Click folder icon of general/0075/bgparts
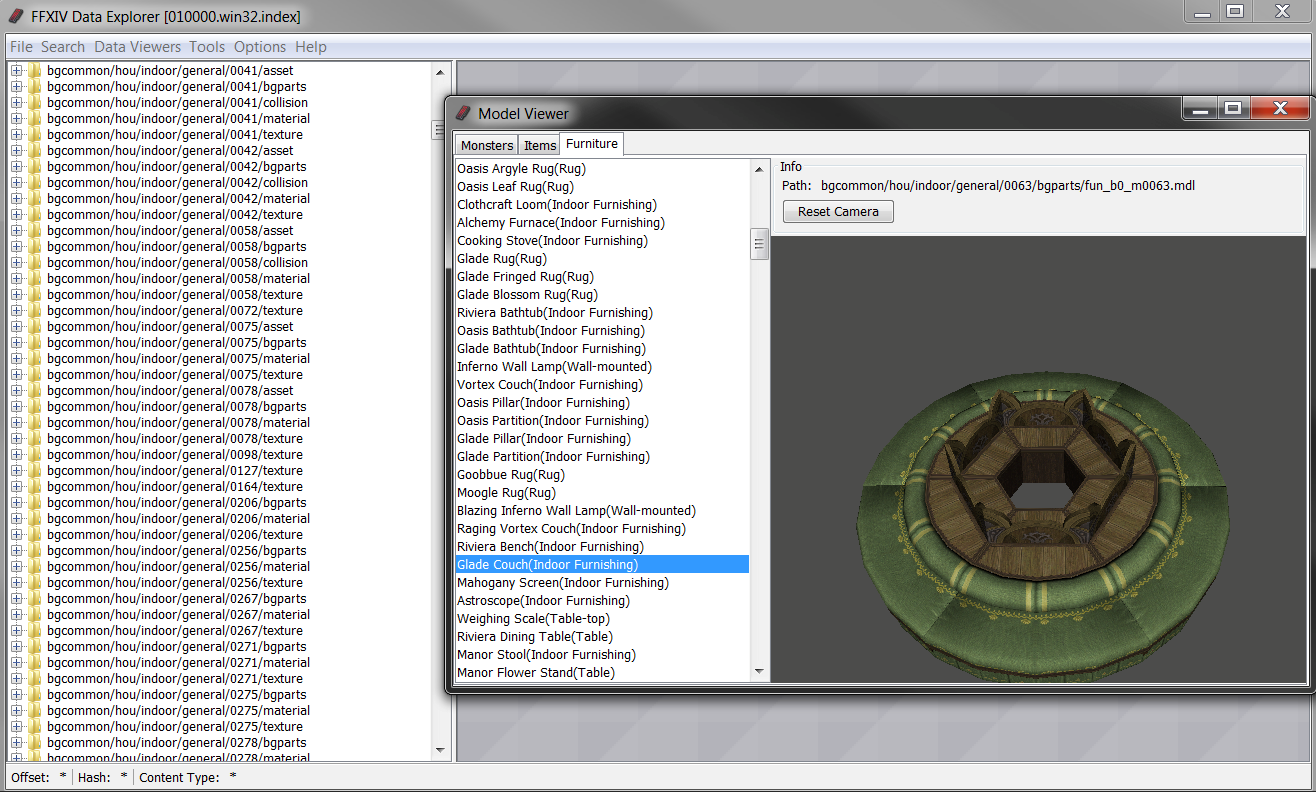1316x792 pixels. 35,343
